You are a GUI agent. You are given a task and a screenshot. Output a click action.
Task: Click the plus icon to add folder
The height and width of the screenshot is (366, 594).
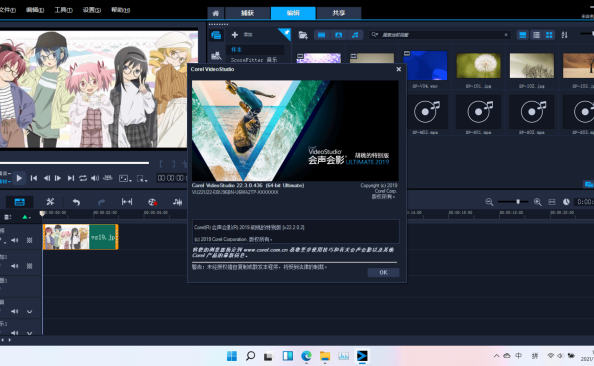tap(234, 35)
